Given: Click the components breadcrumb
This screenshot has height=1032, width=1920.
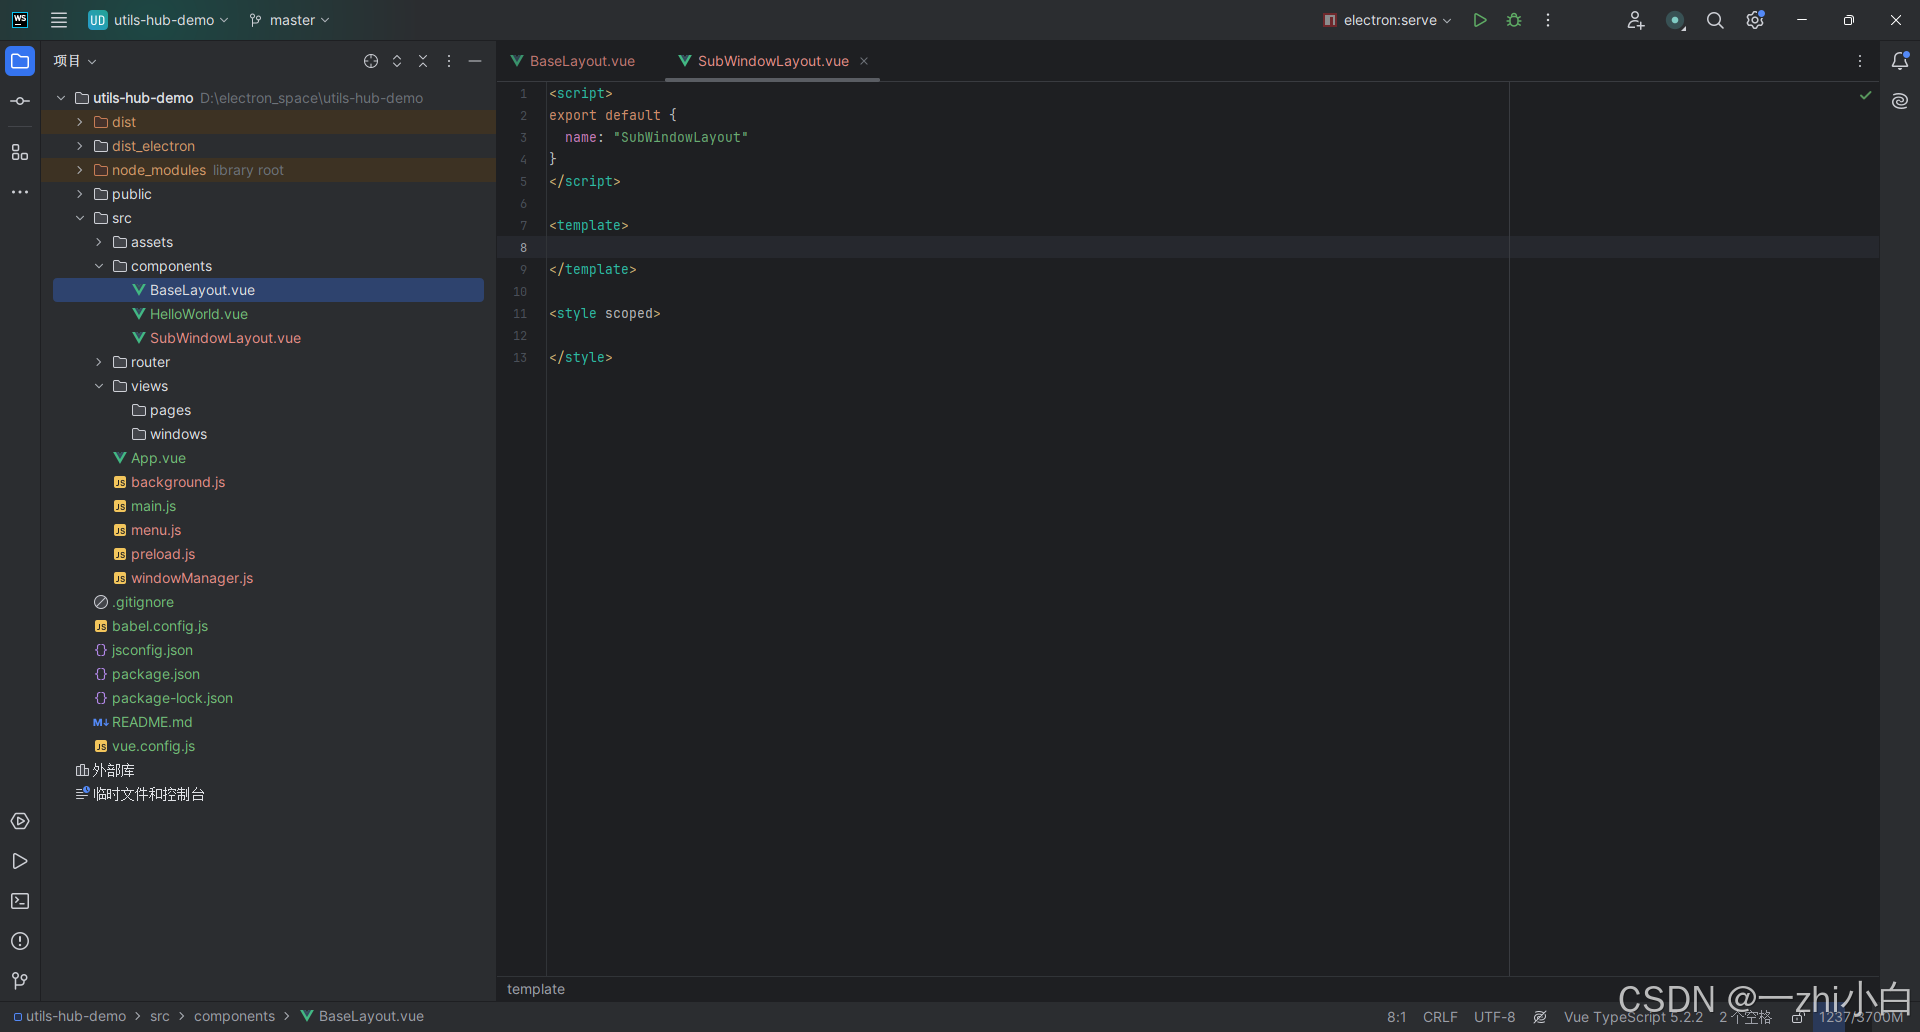Looking at the screenshot, I should click(x=234, y=1016).
